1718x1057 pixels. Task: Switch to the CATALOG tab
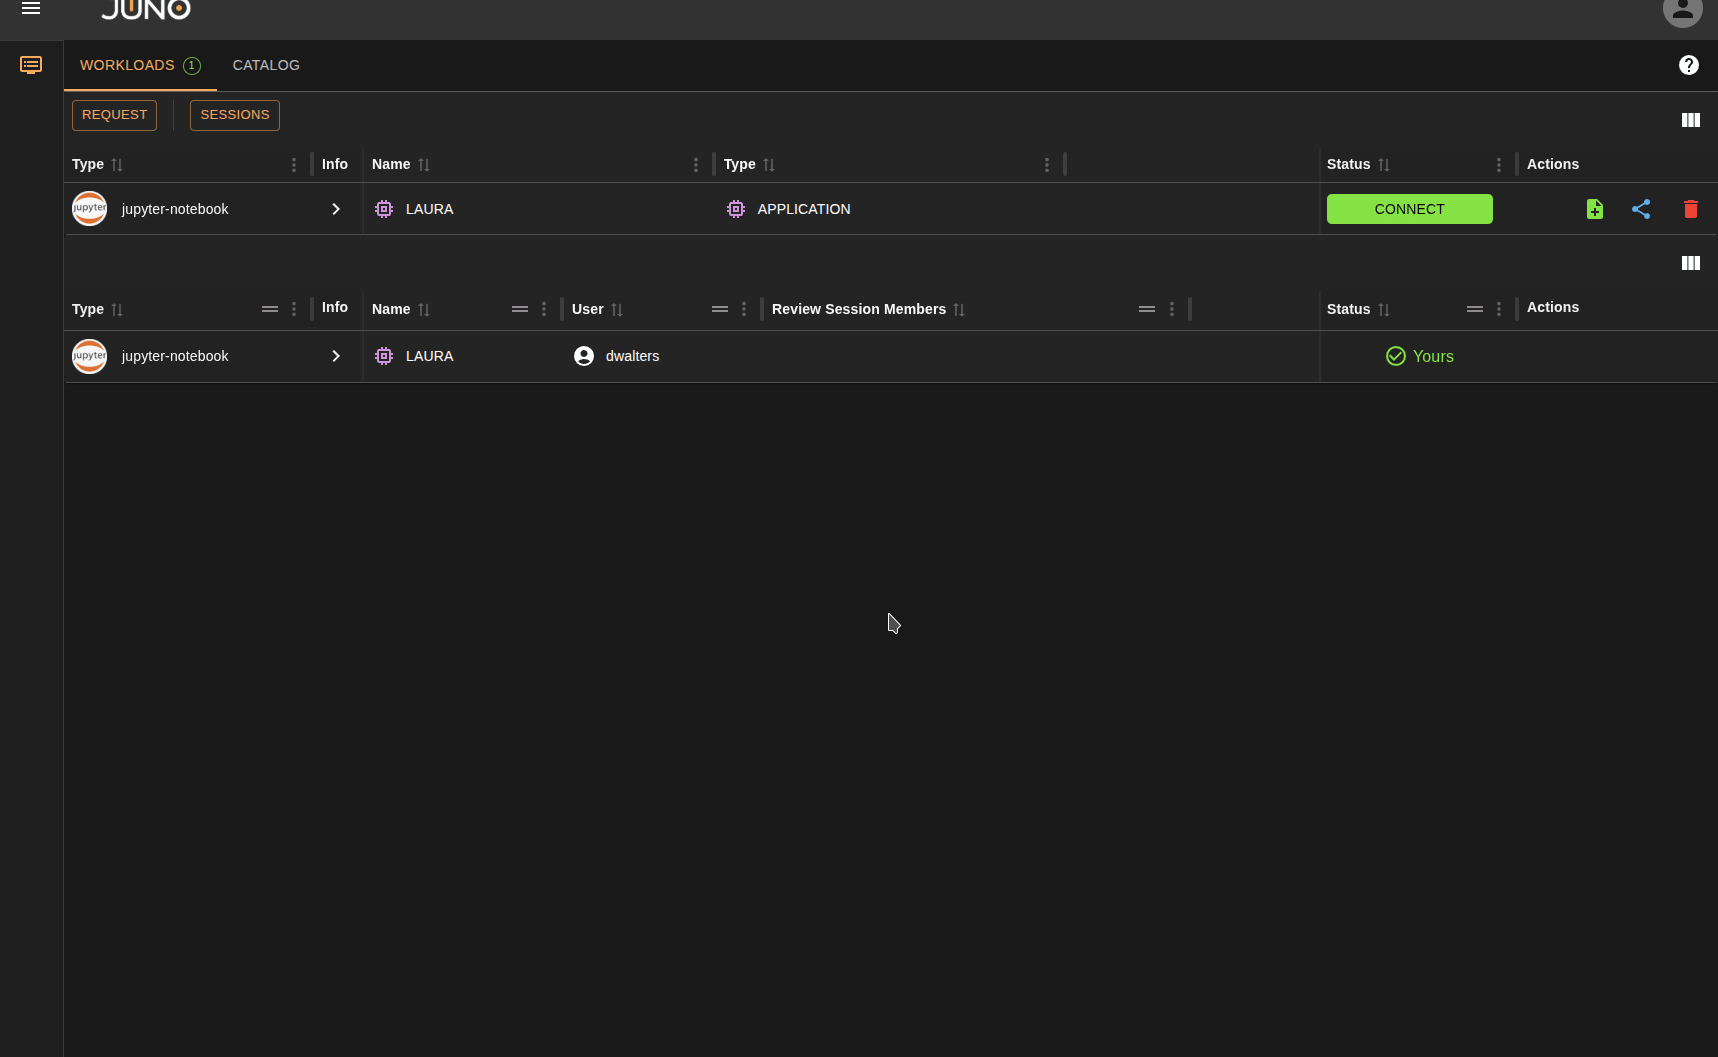tap(265, 65)
